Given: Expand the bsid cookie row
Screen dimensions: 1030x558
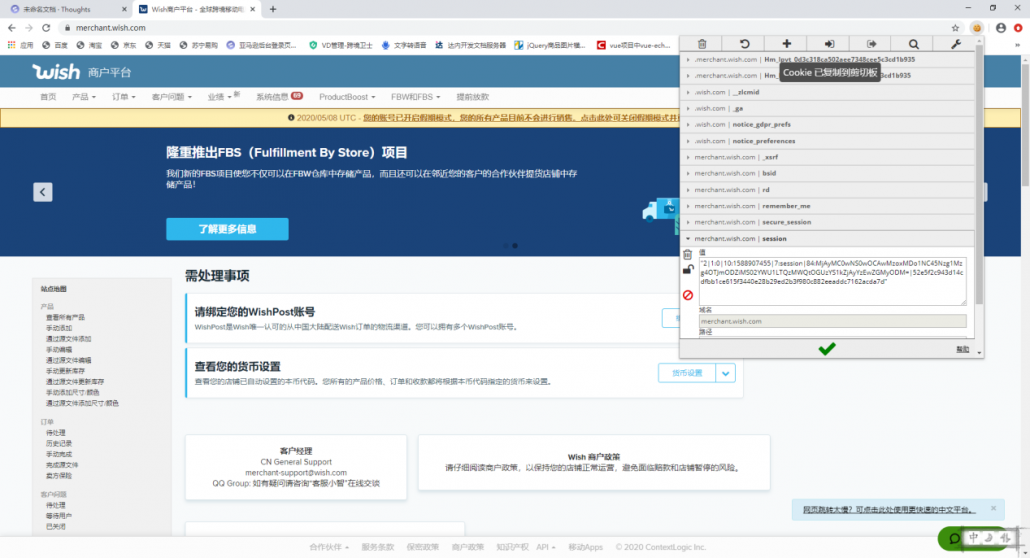Looking at the screenshot, I should point(827,174).
